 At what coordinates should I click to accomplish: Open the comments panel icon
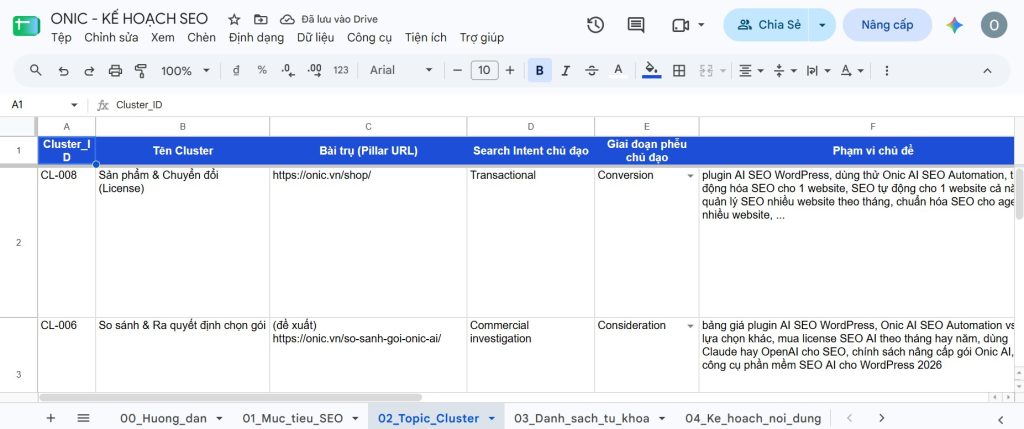[635, 25]
